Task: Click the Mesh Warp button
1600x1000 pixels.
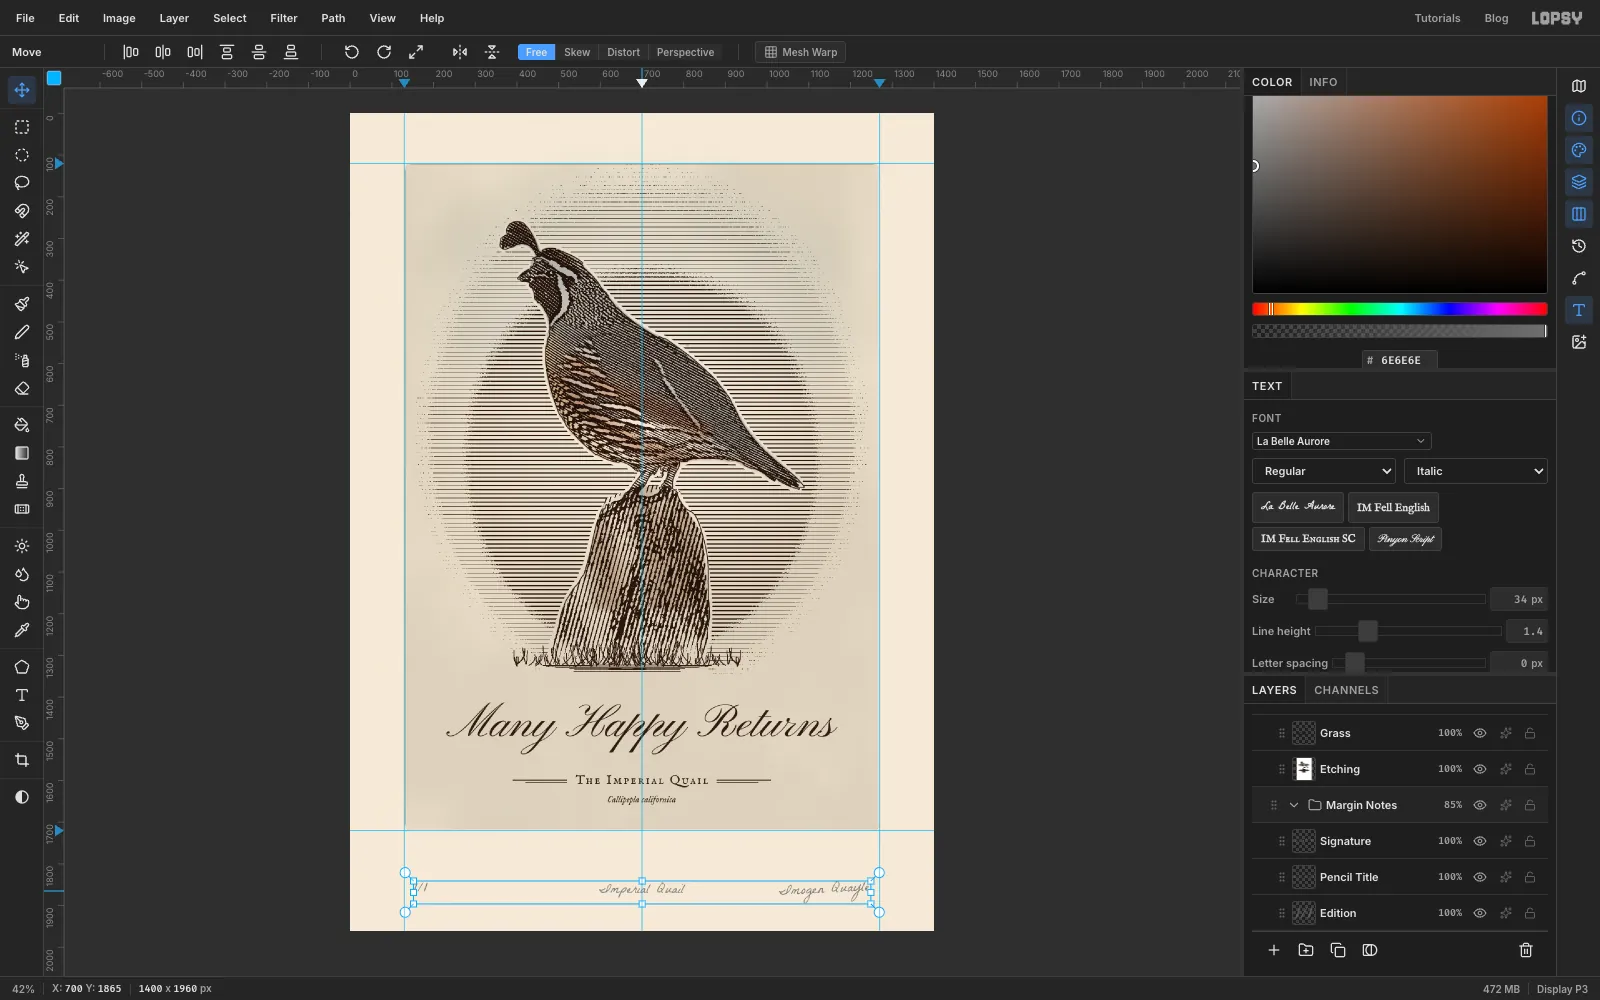Action: [x=800, y=52]
